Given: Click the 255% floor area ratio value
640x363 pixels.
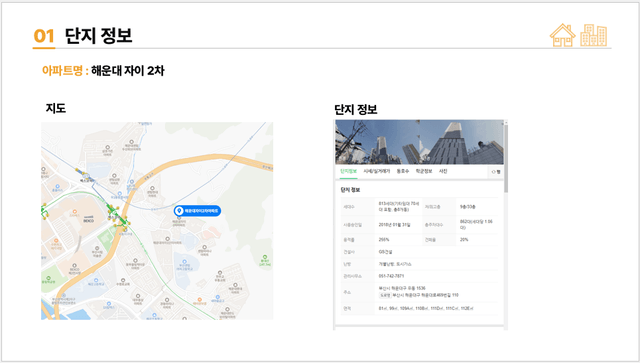Looking at the screenshot, I should point(384,240).
